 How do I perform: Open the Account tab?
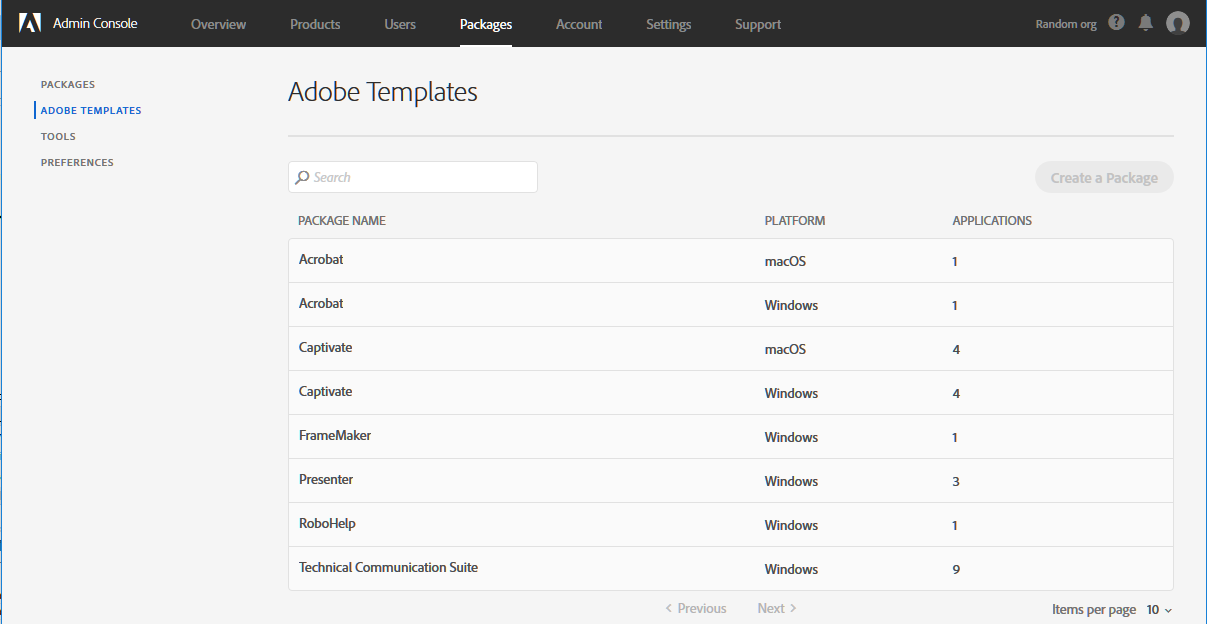tap(579, 24)
